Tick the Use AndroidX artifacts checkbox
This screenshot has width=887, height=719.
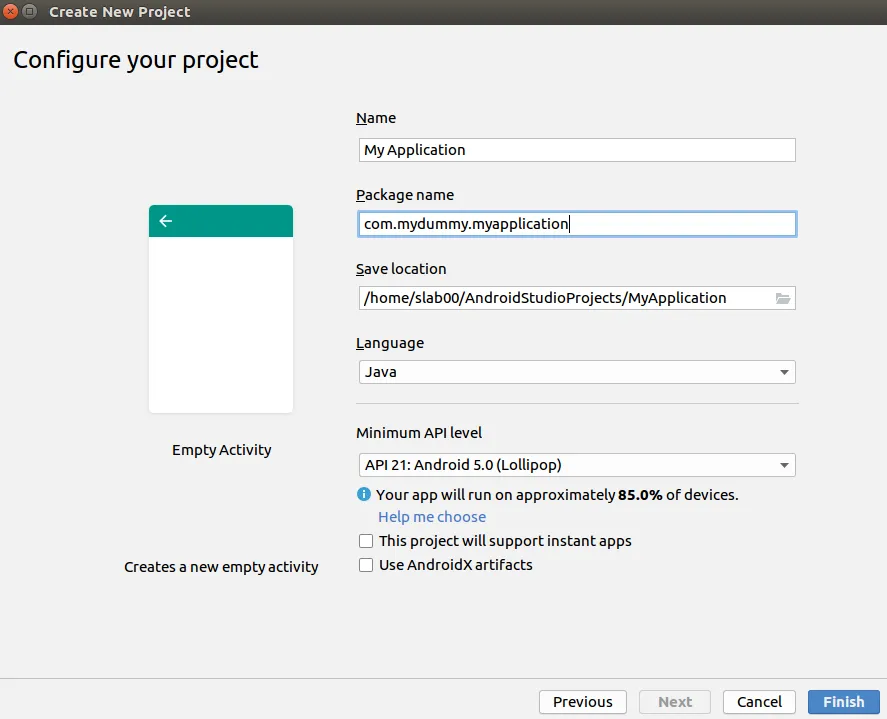pos(366,565)
